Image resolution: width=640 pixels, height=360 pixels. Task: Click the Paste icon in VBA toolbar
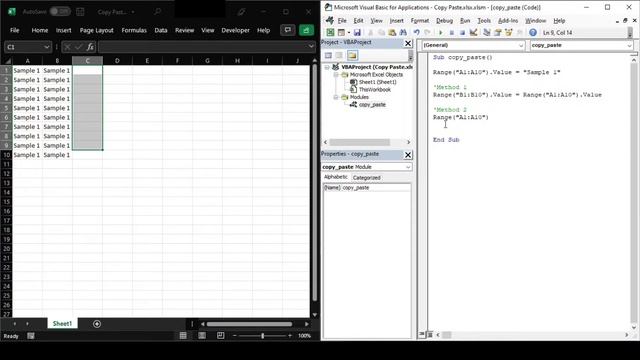(x=392, y=32)
